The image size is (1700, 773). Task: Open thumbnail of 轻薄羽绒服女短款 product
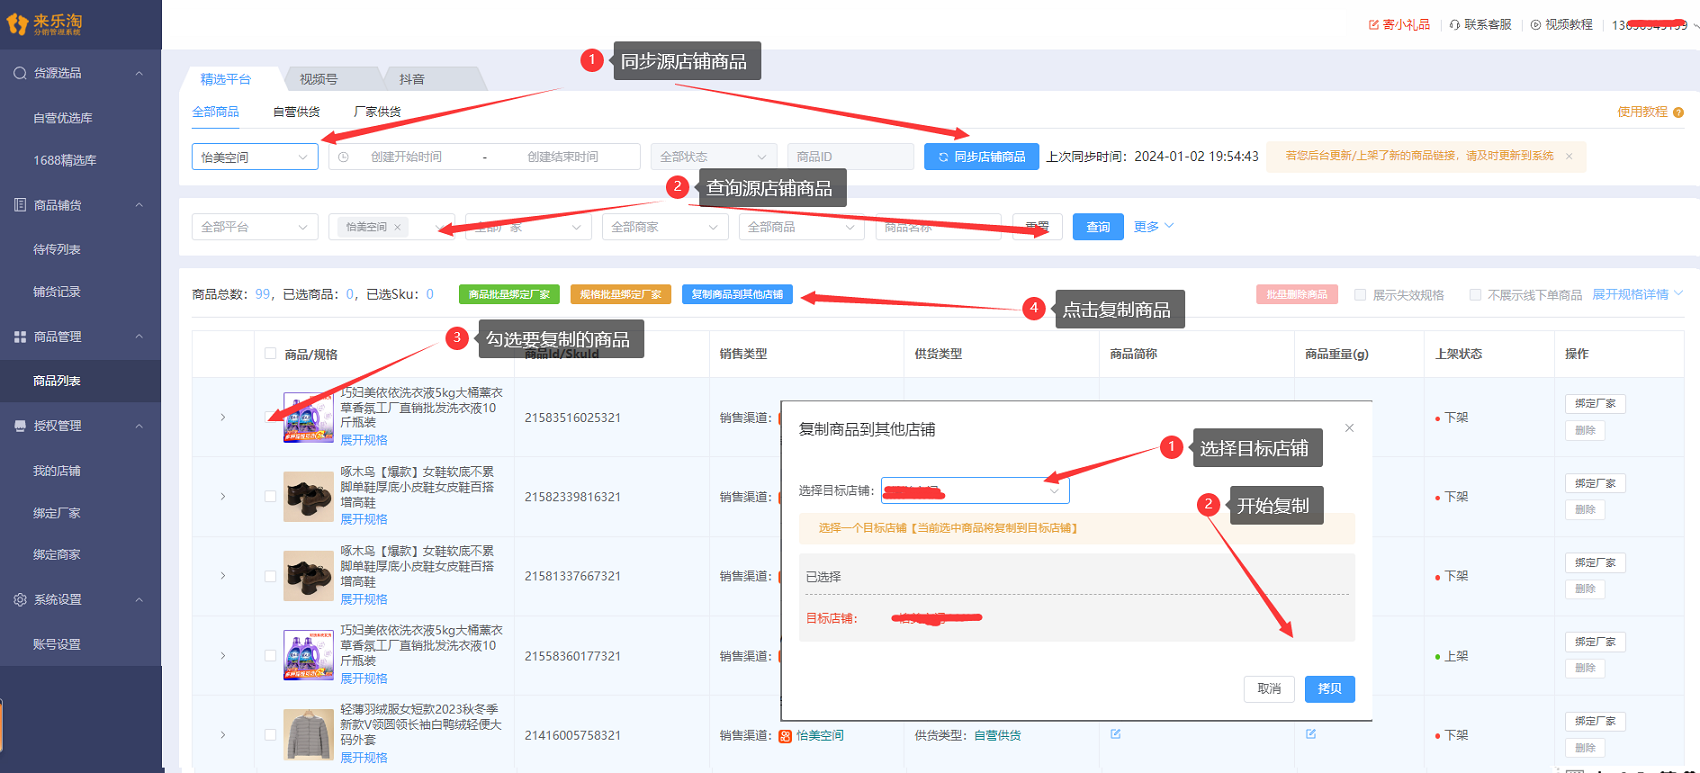coord(308,735)
